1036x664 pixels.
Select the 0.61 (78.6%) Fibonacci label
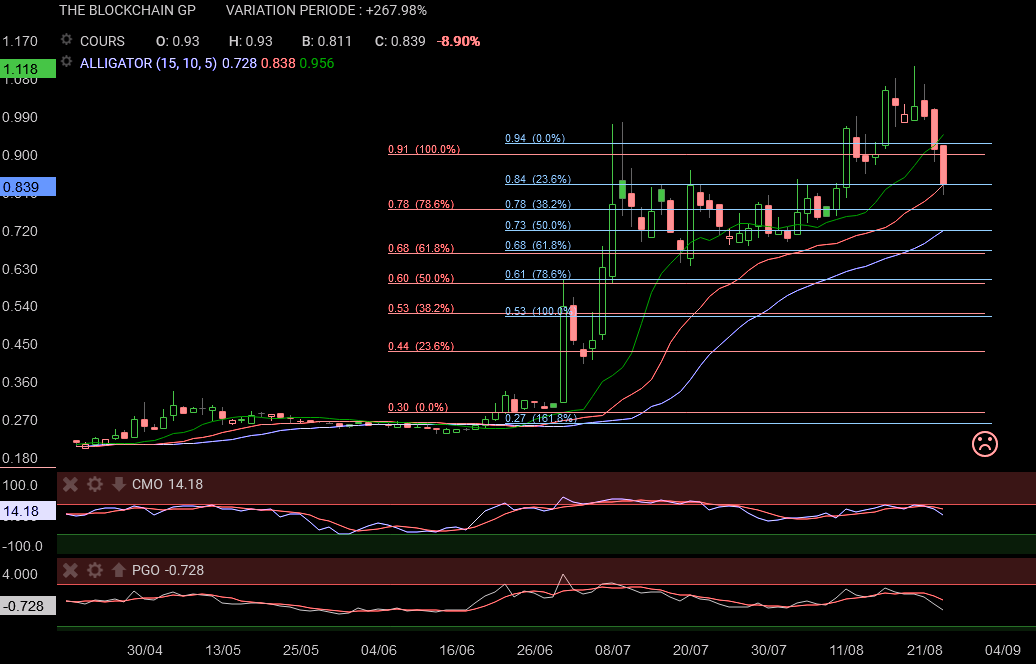click(x=538, y=274)
